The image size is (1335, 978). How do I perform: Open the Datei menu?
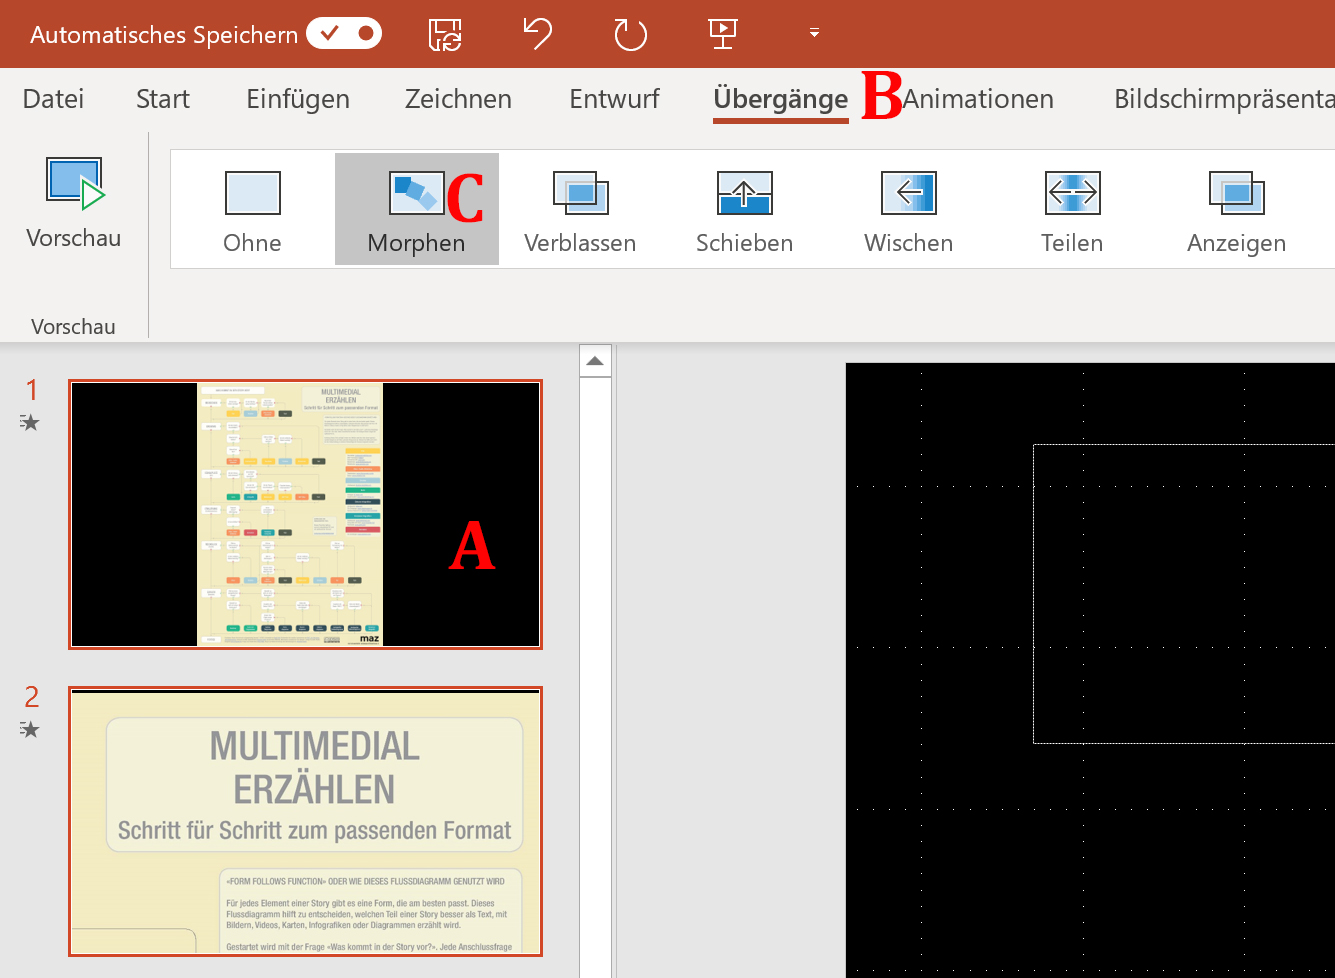click(x=53, y=99)
